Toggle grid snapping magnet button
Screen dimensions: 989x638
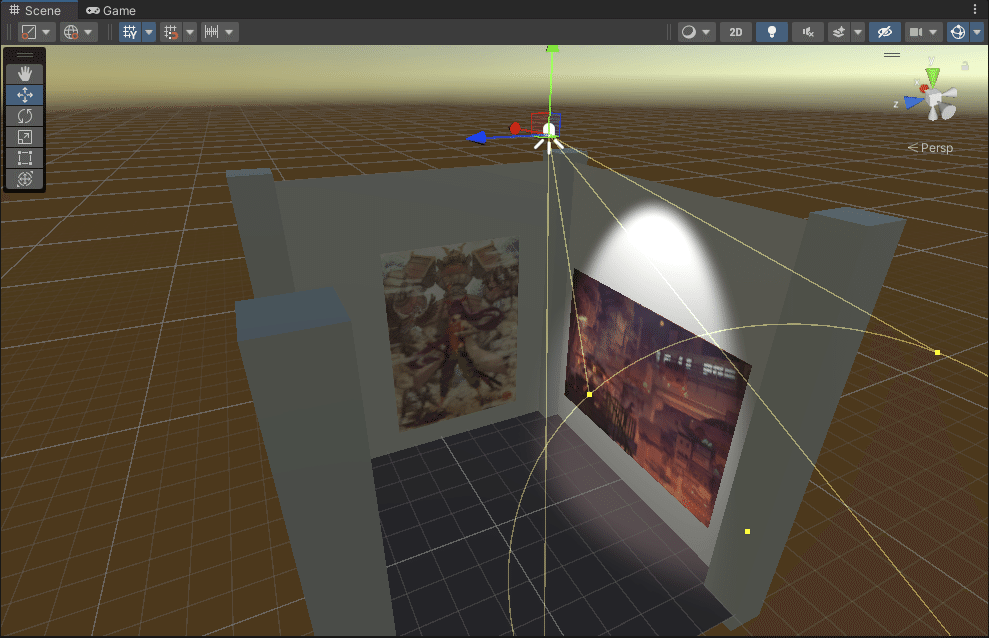(x=170, y=32)
